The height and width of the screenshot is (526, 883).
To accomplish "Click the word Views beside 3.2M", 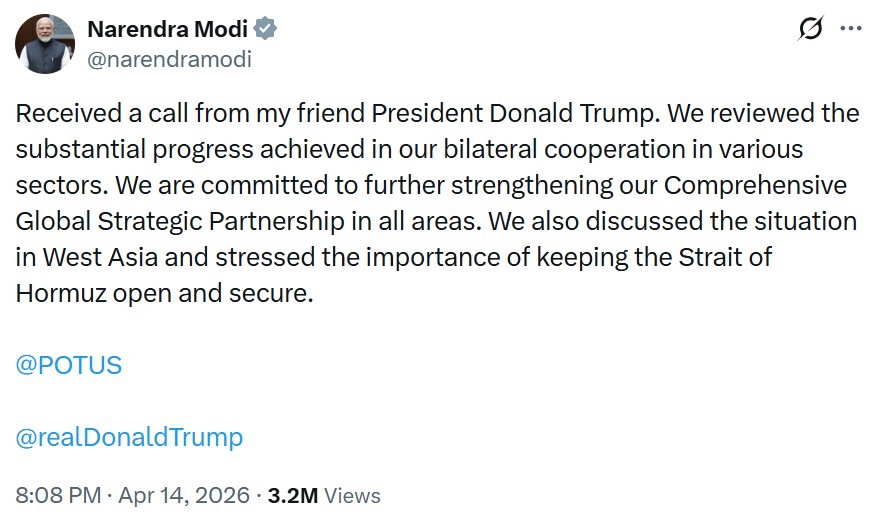I will (353, 495).
